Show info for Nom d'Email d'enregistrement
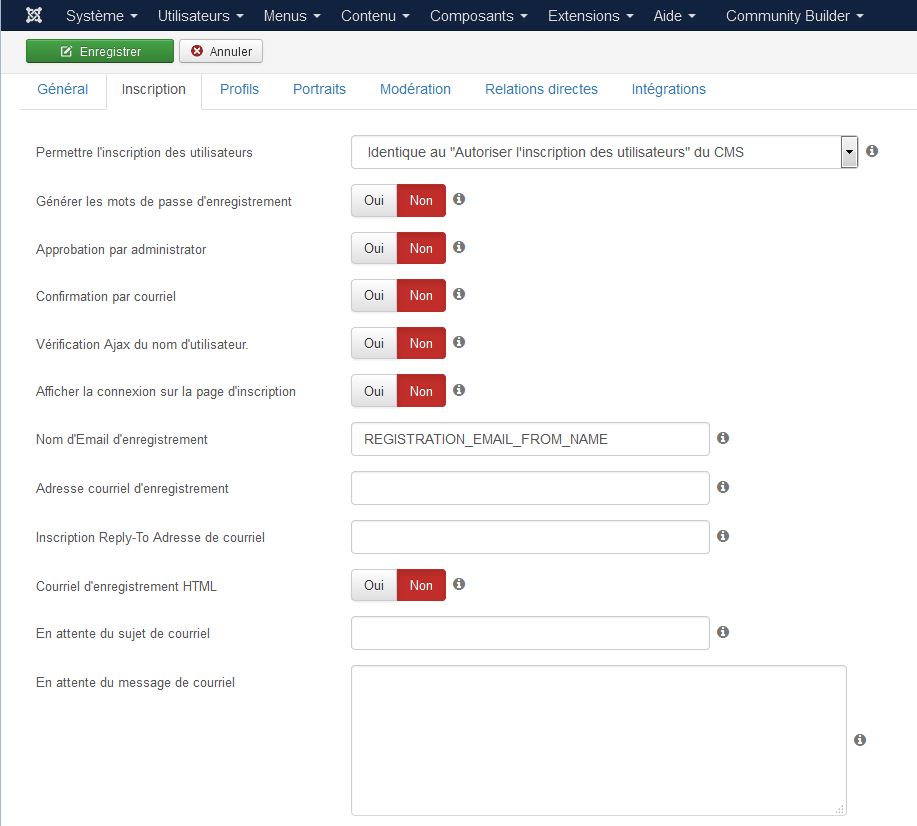 coord(723,438)
